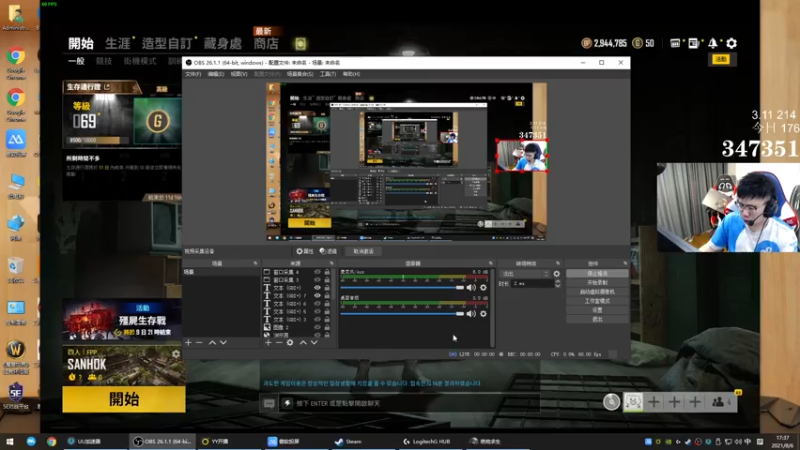The image size is (800, 450).
Task: Click the yellow 開始 start button in the game
Action: 124,399
